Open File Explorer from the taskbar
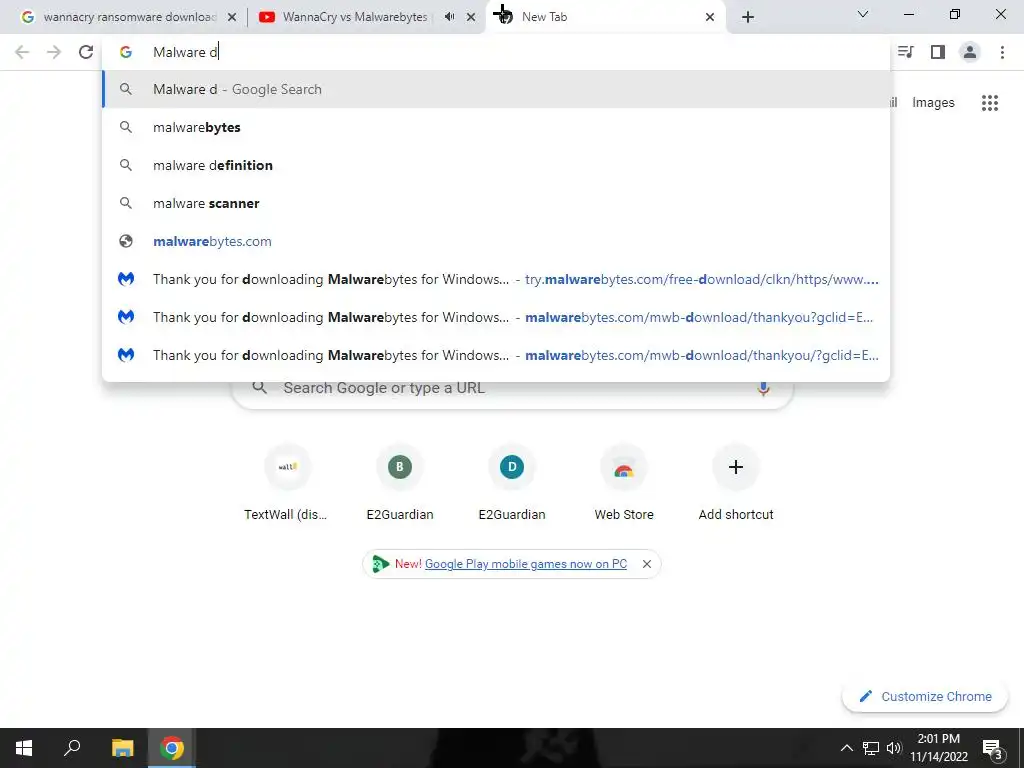 click(x=122, y=748)
